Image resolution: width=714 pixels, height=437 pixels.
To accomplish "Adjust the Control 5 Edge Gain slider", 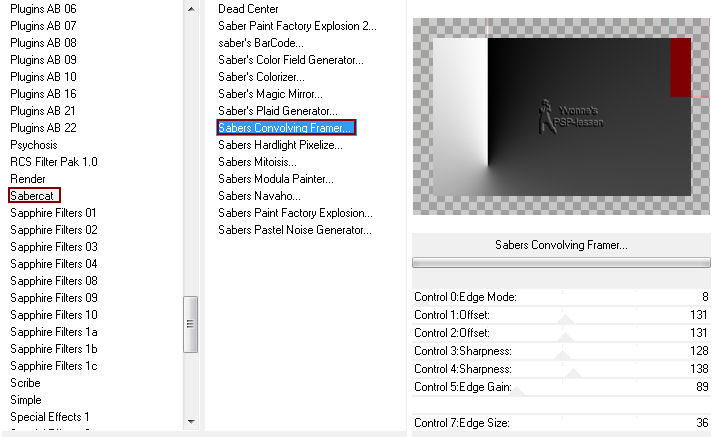I will 561,387.
